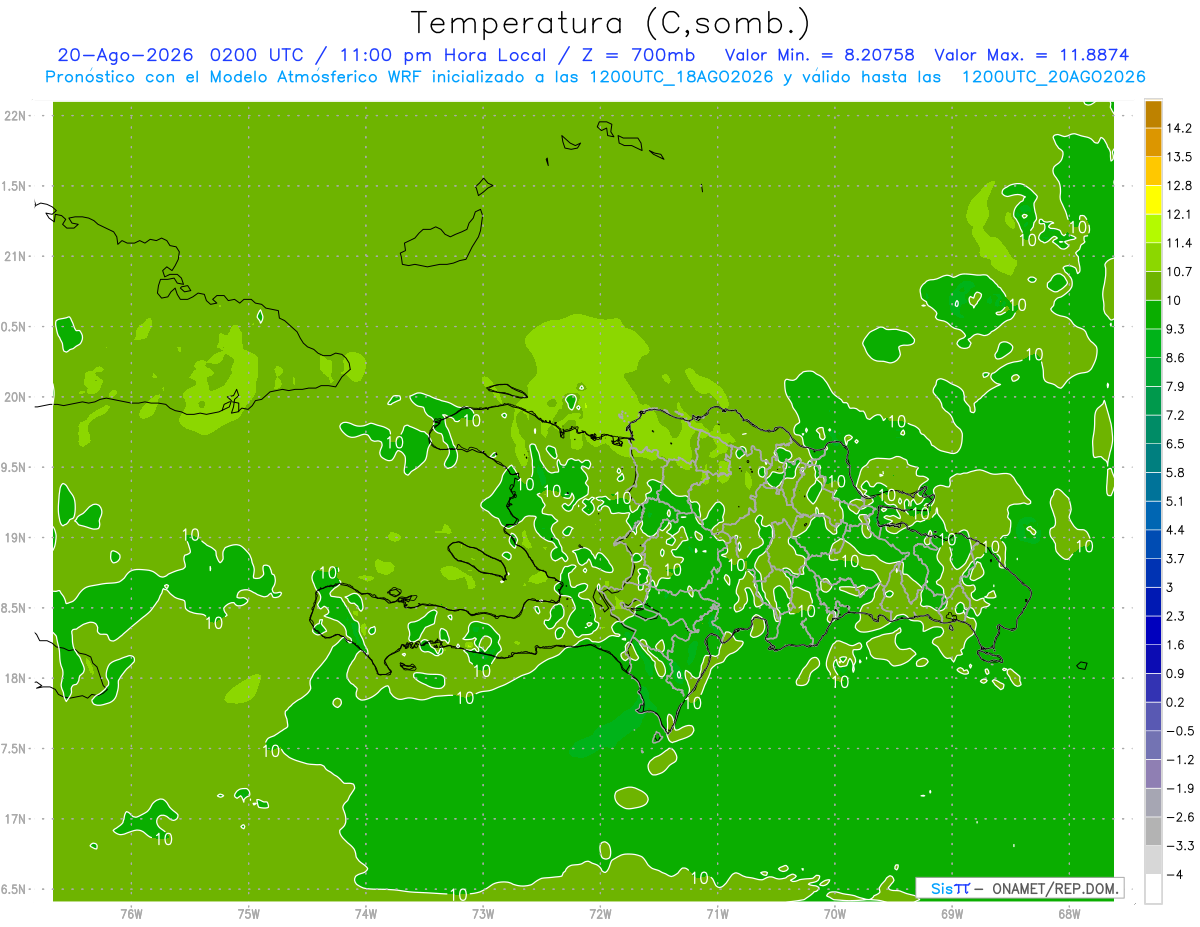Image resolution: width=1200 pixels, height=927 pixels.
Task: Click the 5.8 color scale label
Action: click(x=1176, y=473)
